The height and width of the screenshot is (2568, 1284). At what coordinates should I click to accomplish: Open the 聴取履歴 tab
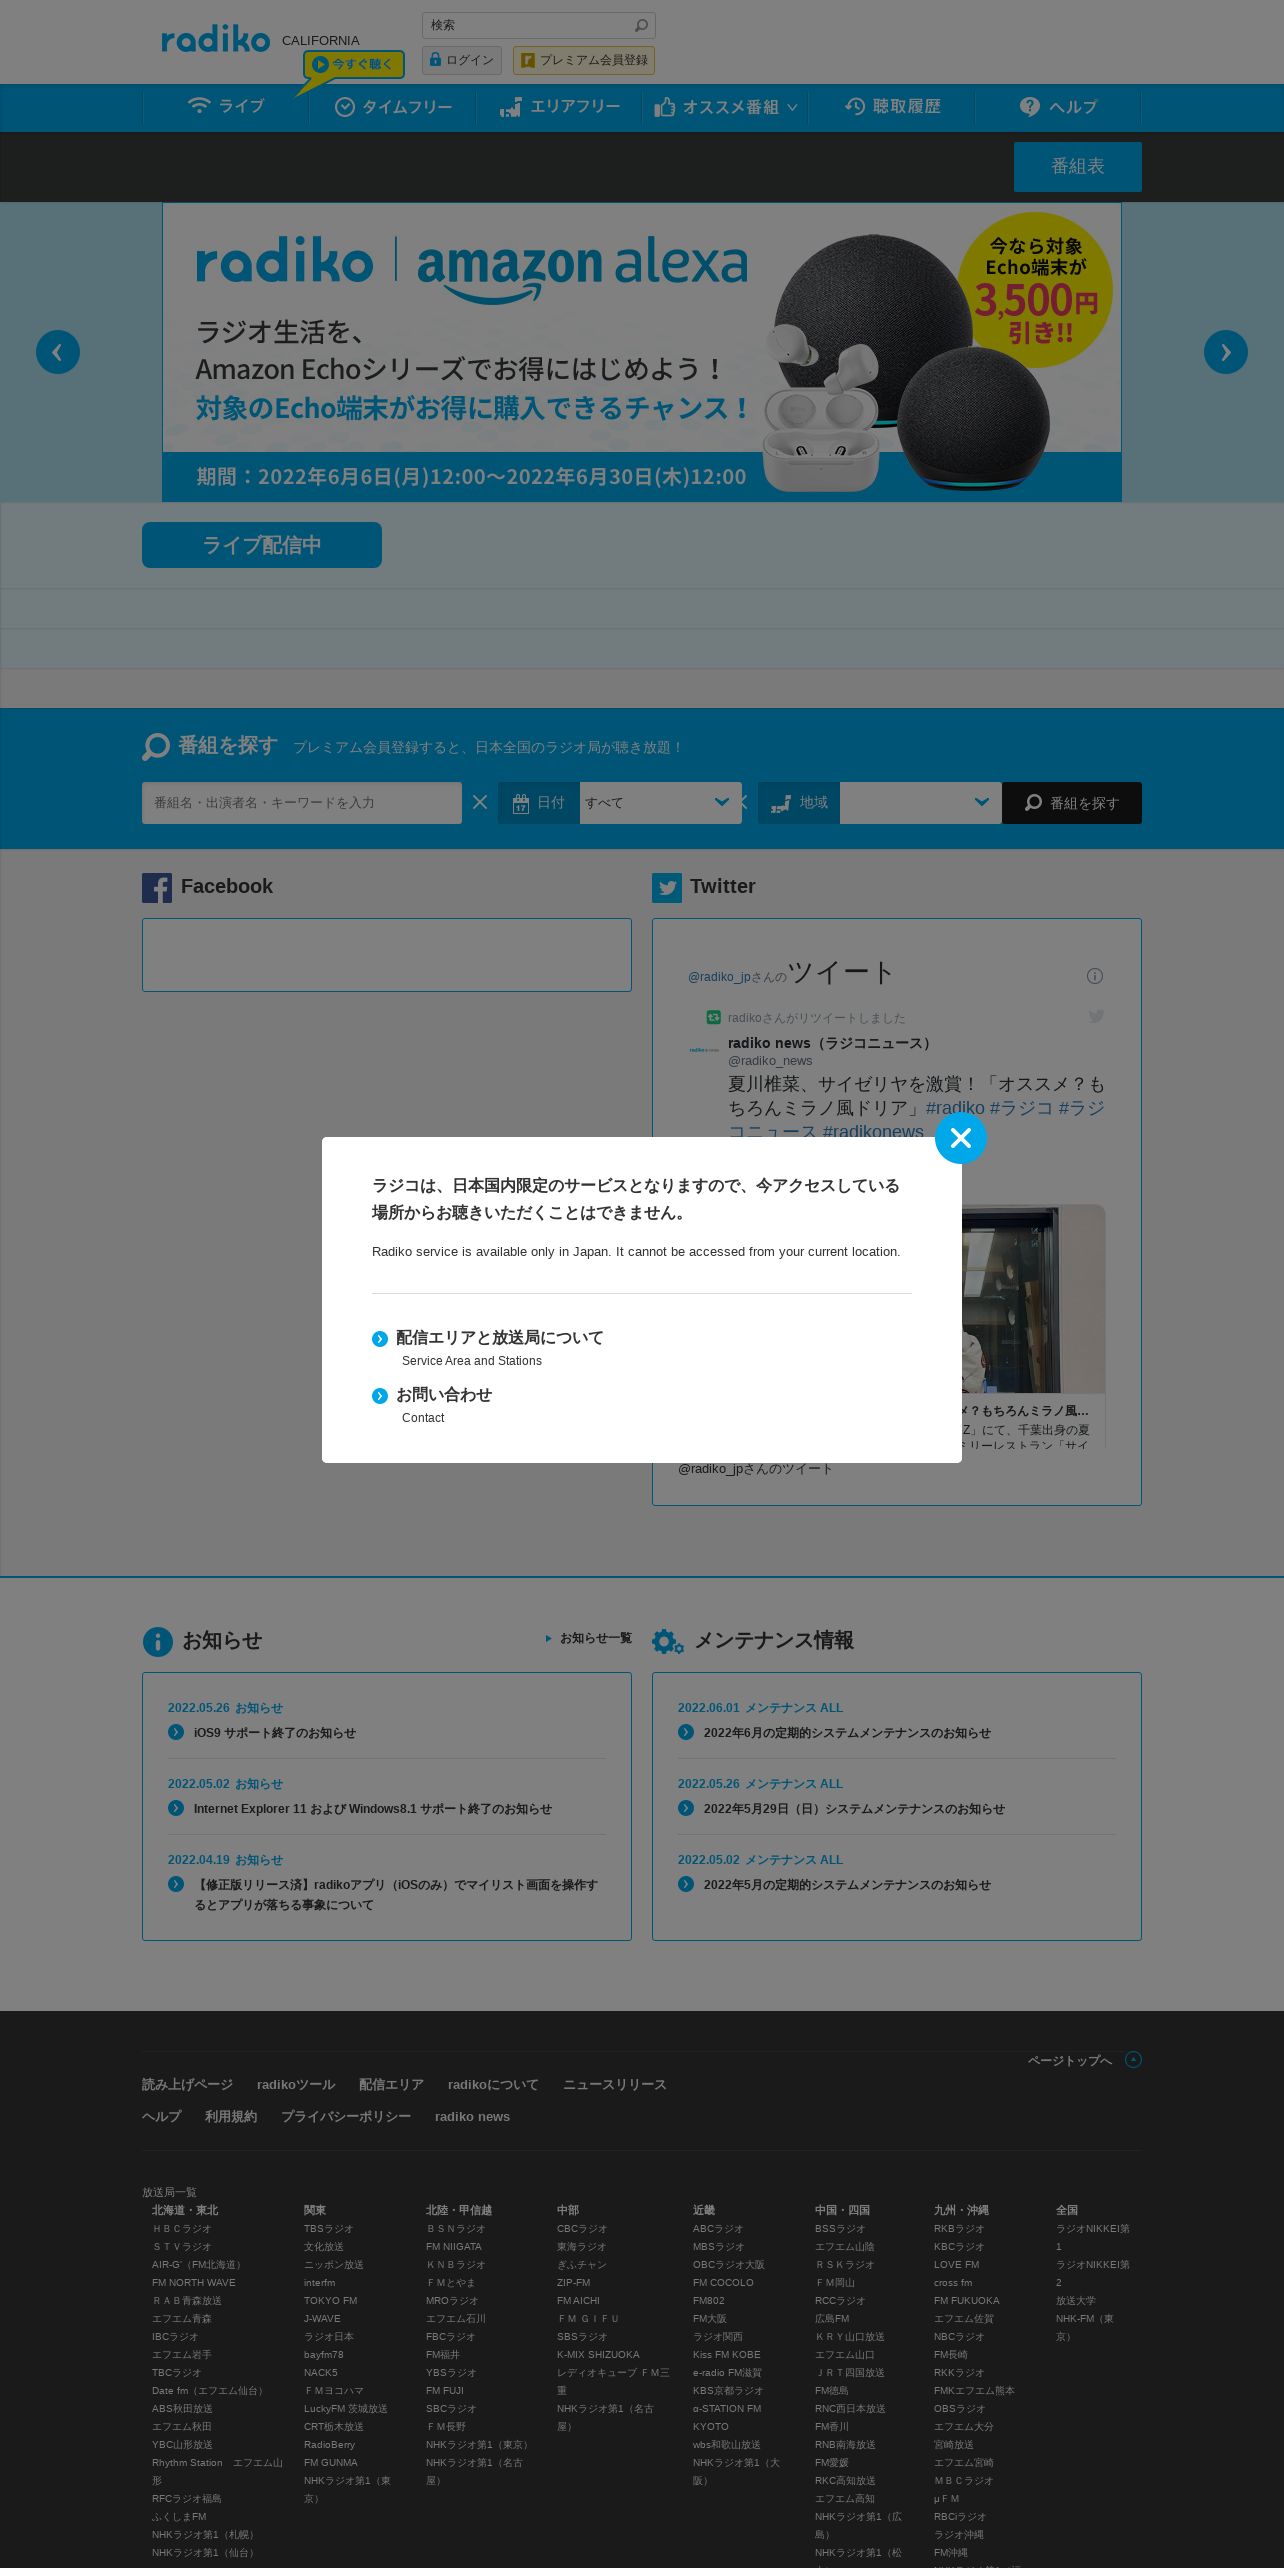tap(892, 107)
